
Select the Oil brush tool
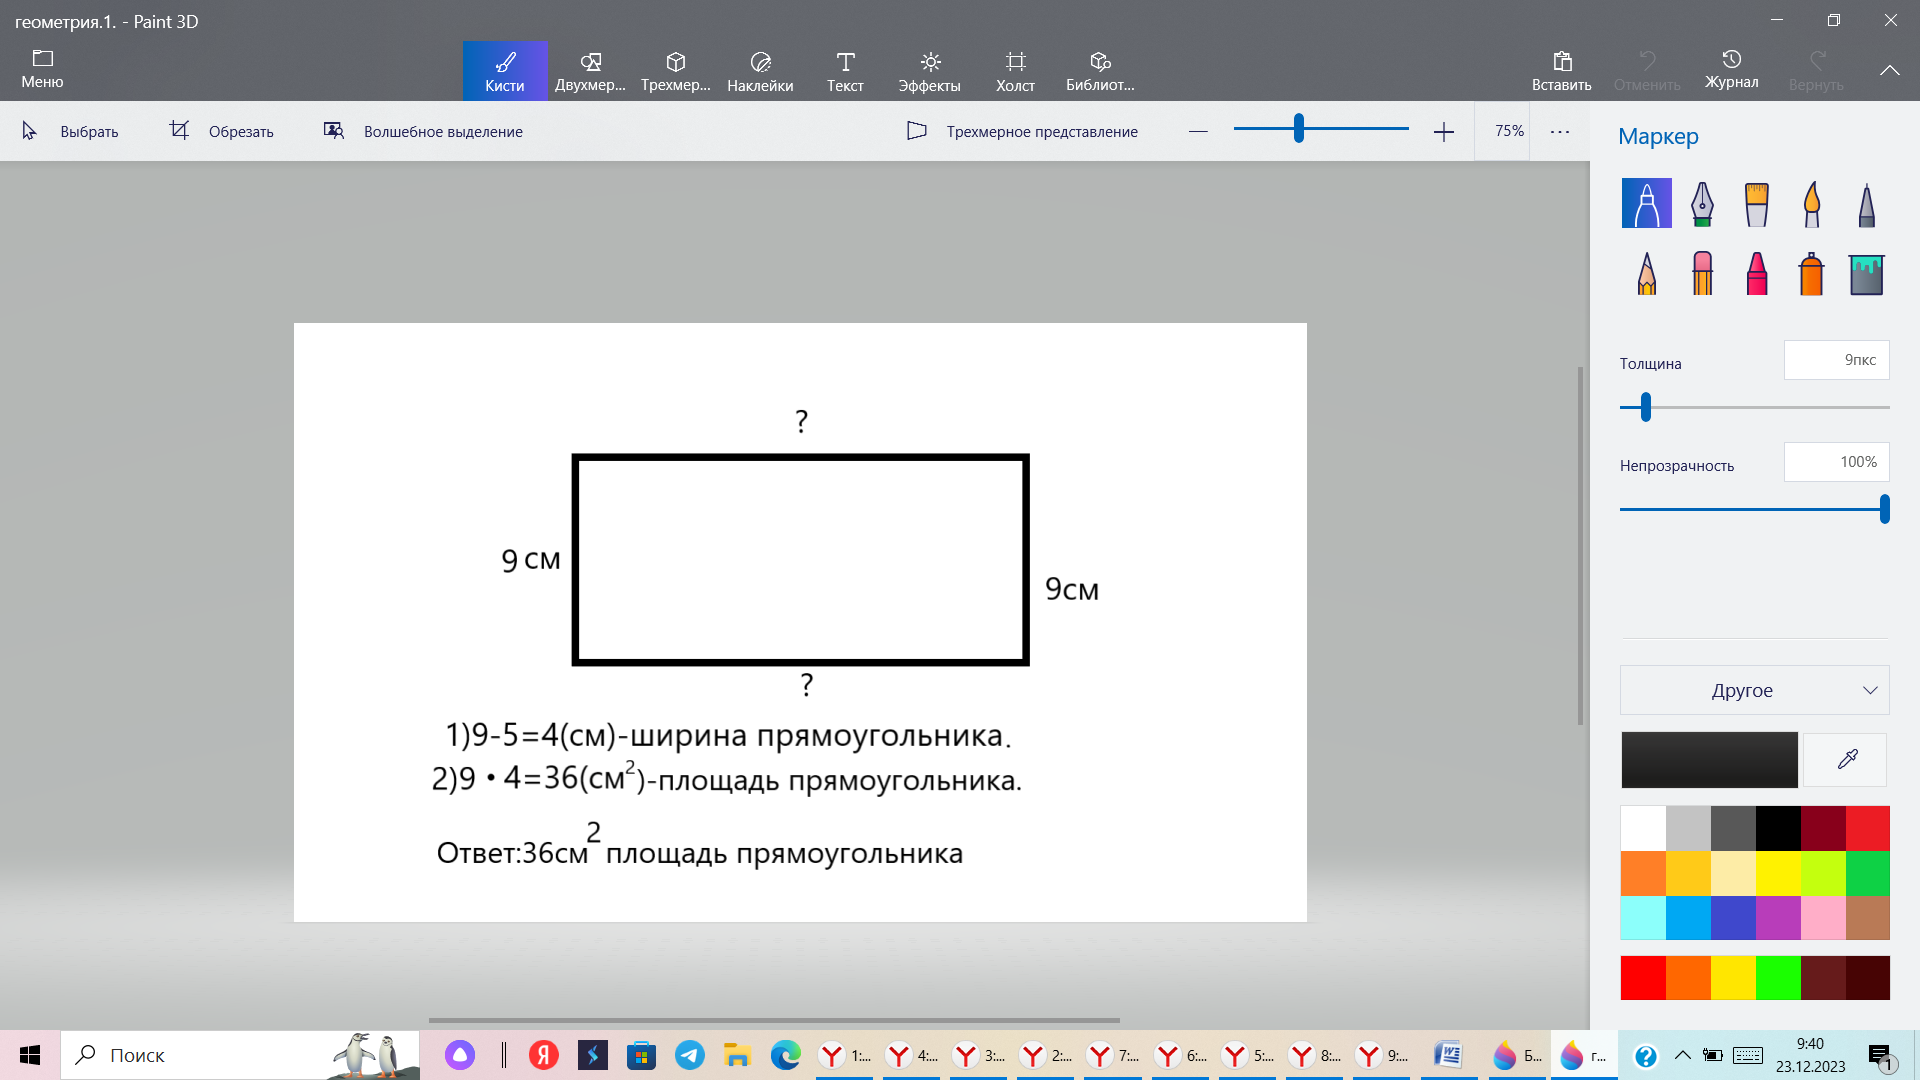[1756, 203]
